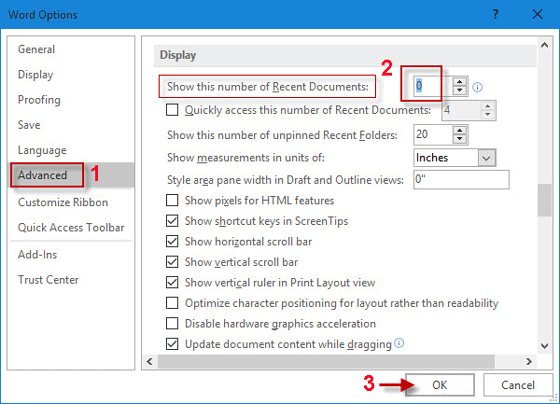
Task: Click the horizontal scrollbar right arrow
Action: 529,361
